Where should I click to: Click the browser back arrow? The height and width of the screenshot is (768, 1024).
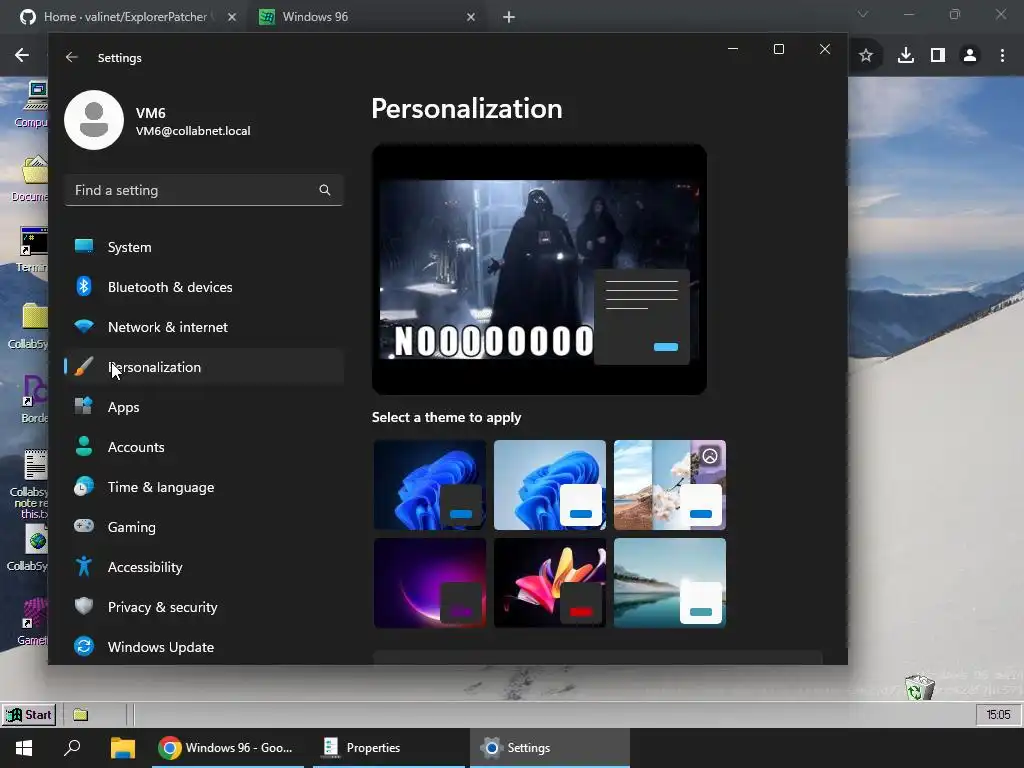point(22,55)
